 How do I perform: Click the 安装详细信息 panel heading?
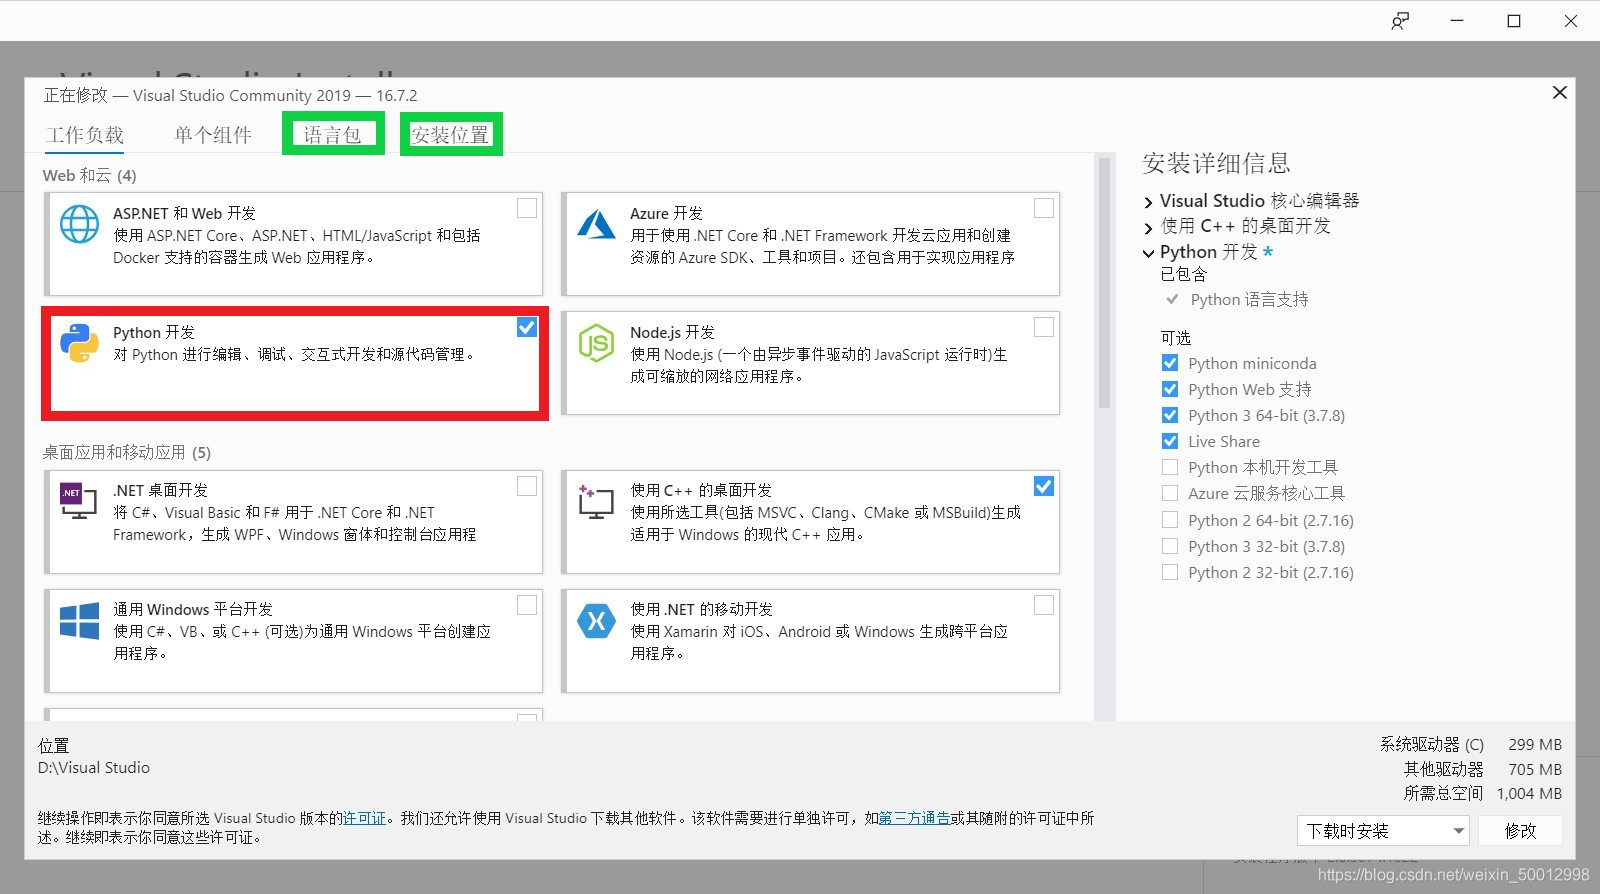[x=1216, y=163]
